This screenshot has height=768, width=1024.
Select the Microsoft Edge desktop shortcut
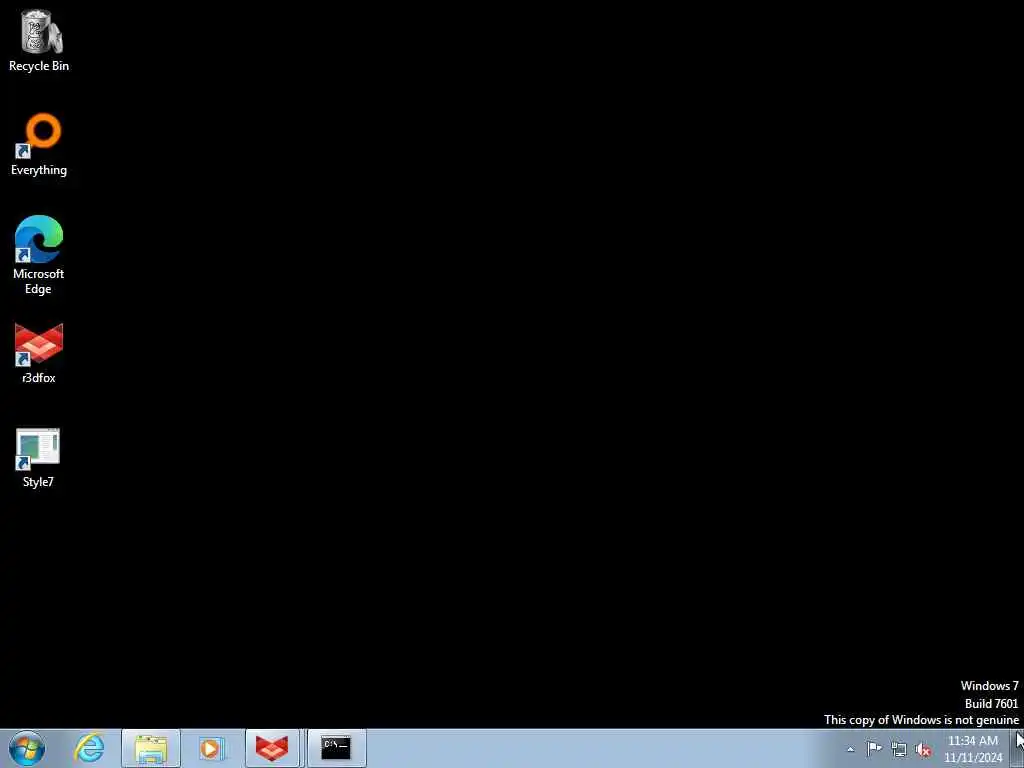(x=39, y=255)
